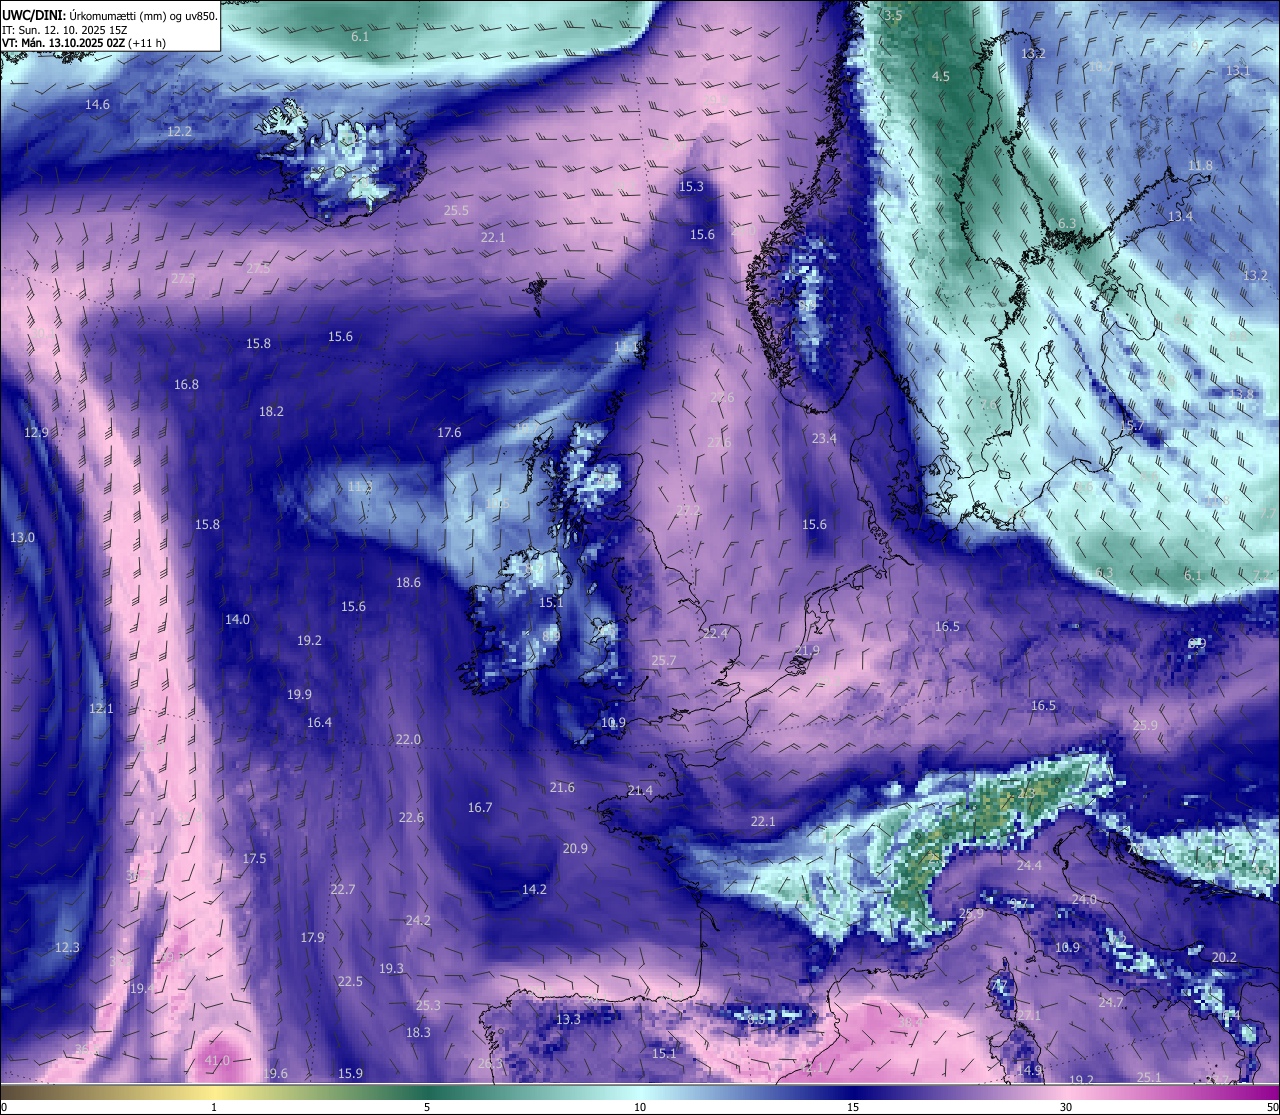Image resolution: width=1280 pixels, height=1115 pixels.
Task: Click the legend tick labeled 1
Action: 214,1107
